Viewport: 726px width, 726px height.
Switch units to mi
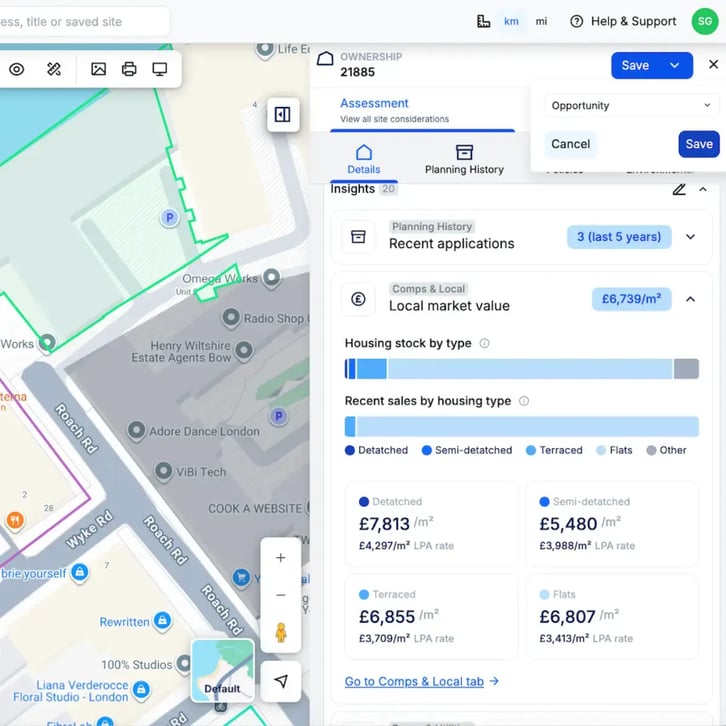pos(541,21)
